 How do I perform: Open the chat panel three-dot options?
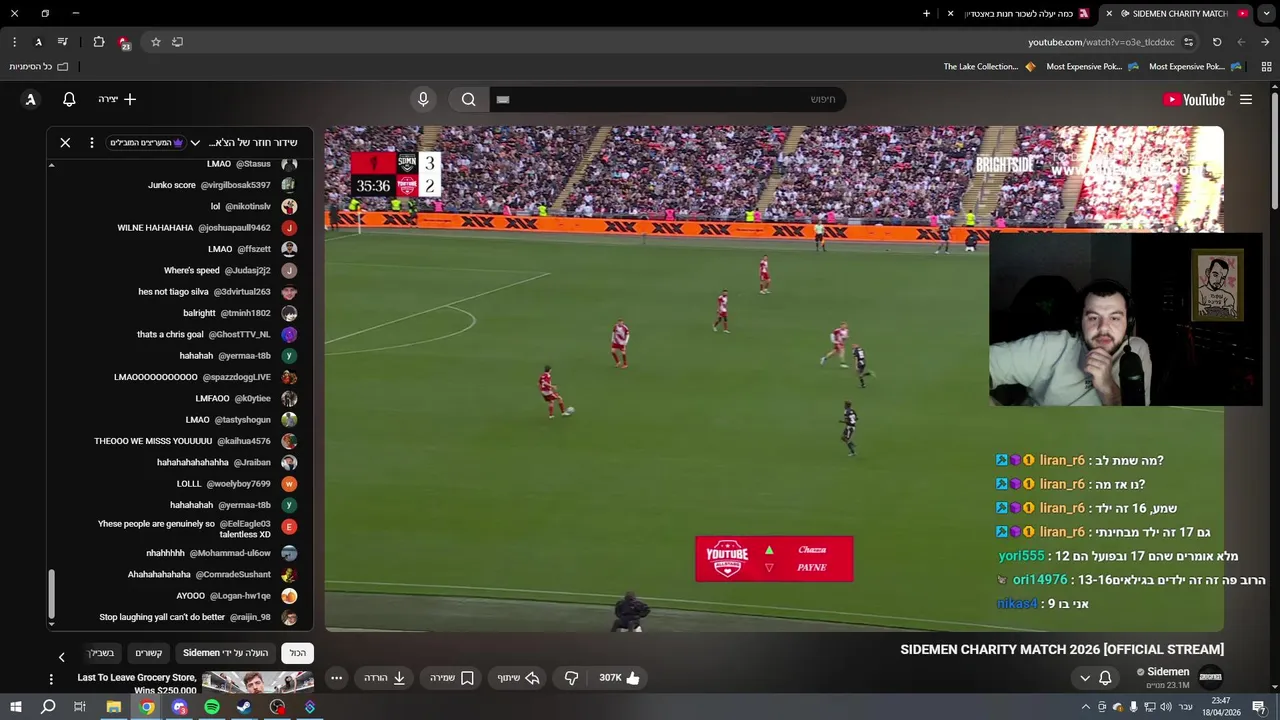pos(92,143)
